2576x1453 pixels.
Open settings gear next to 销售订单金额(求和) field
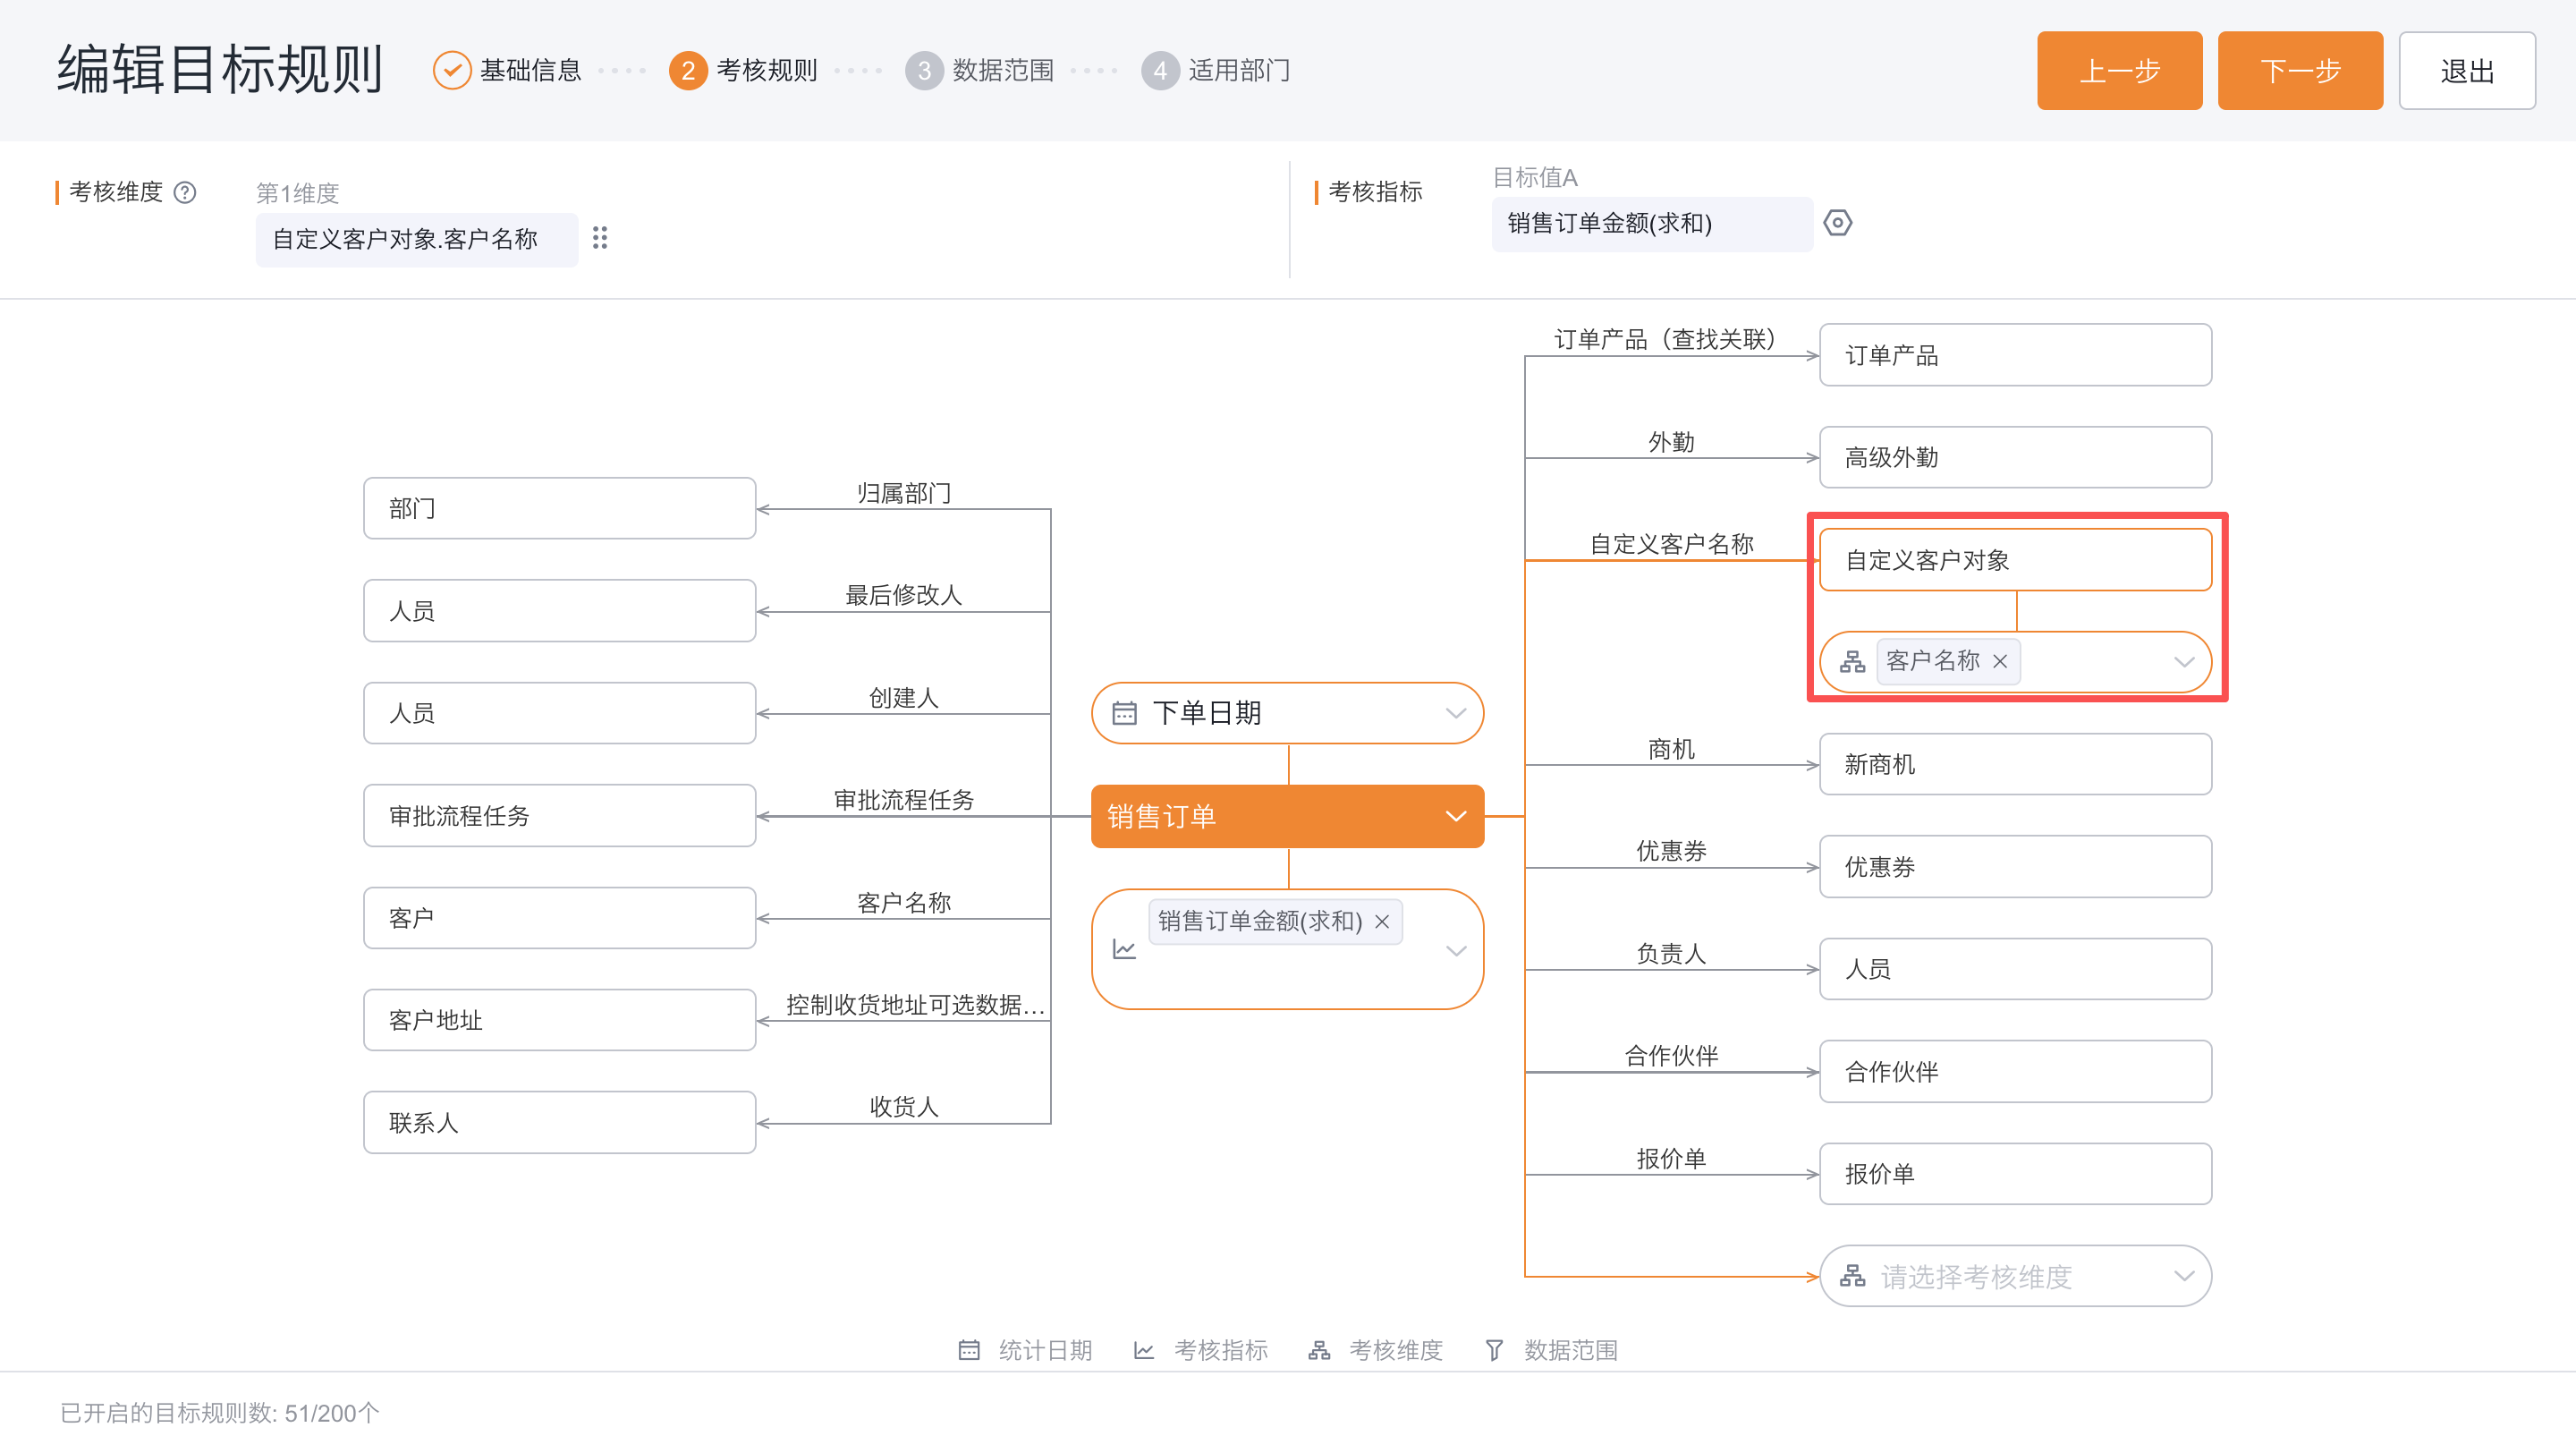(1839, 223)
